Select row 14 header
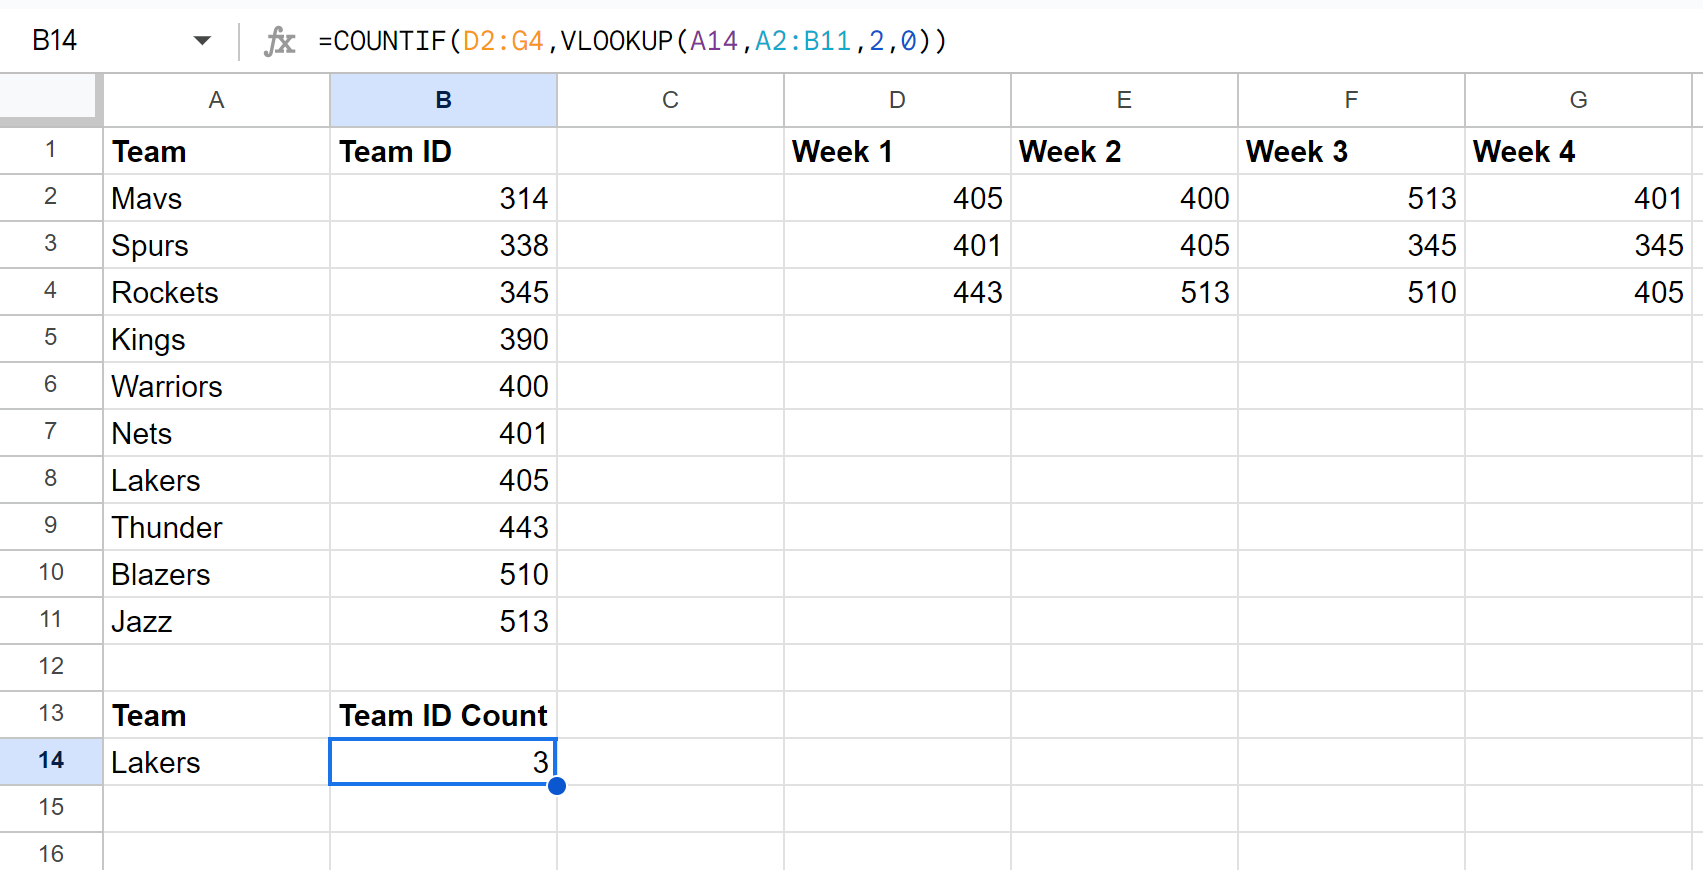 click(51, 761)
